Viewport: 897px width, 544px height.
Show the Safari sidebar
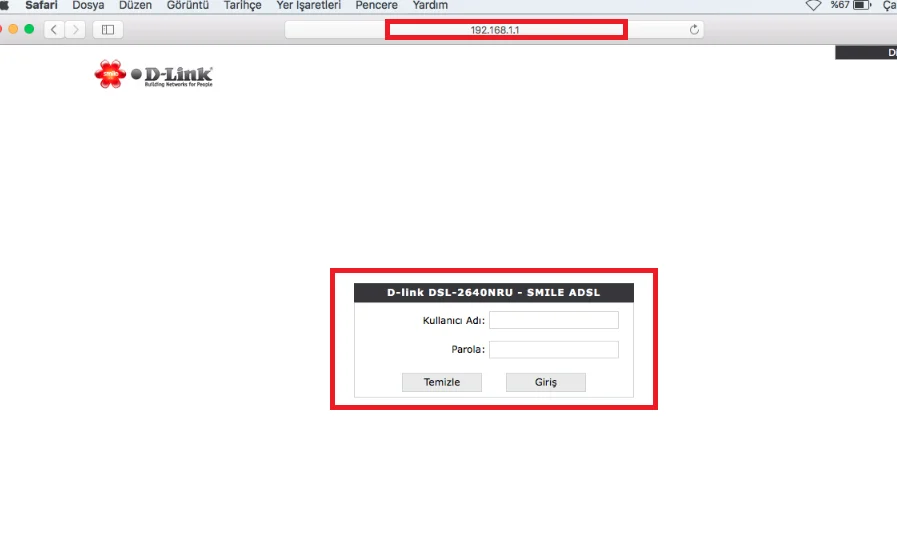coord(108,30)
